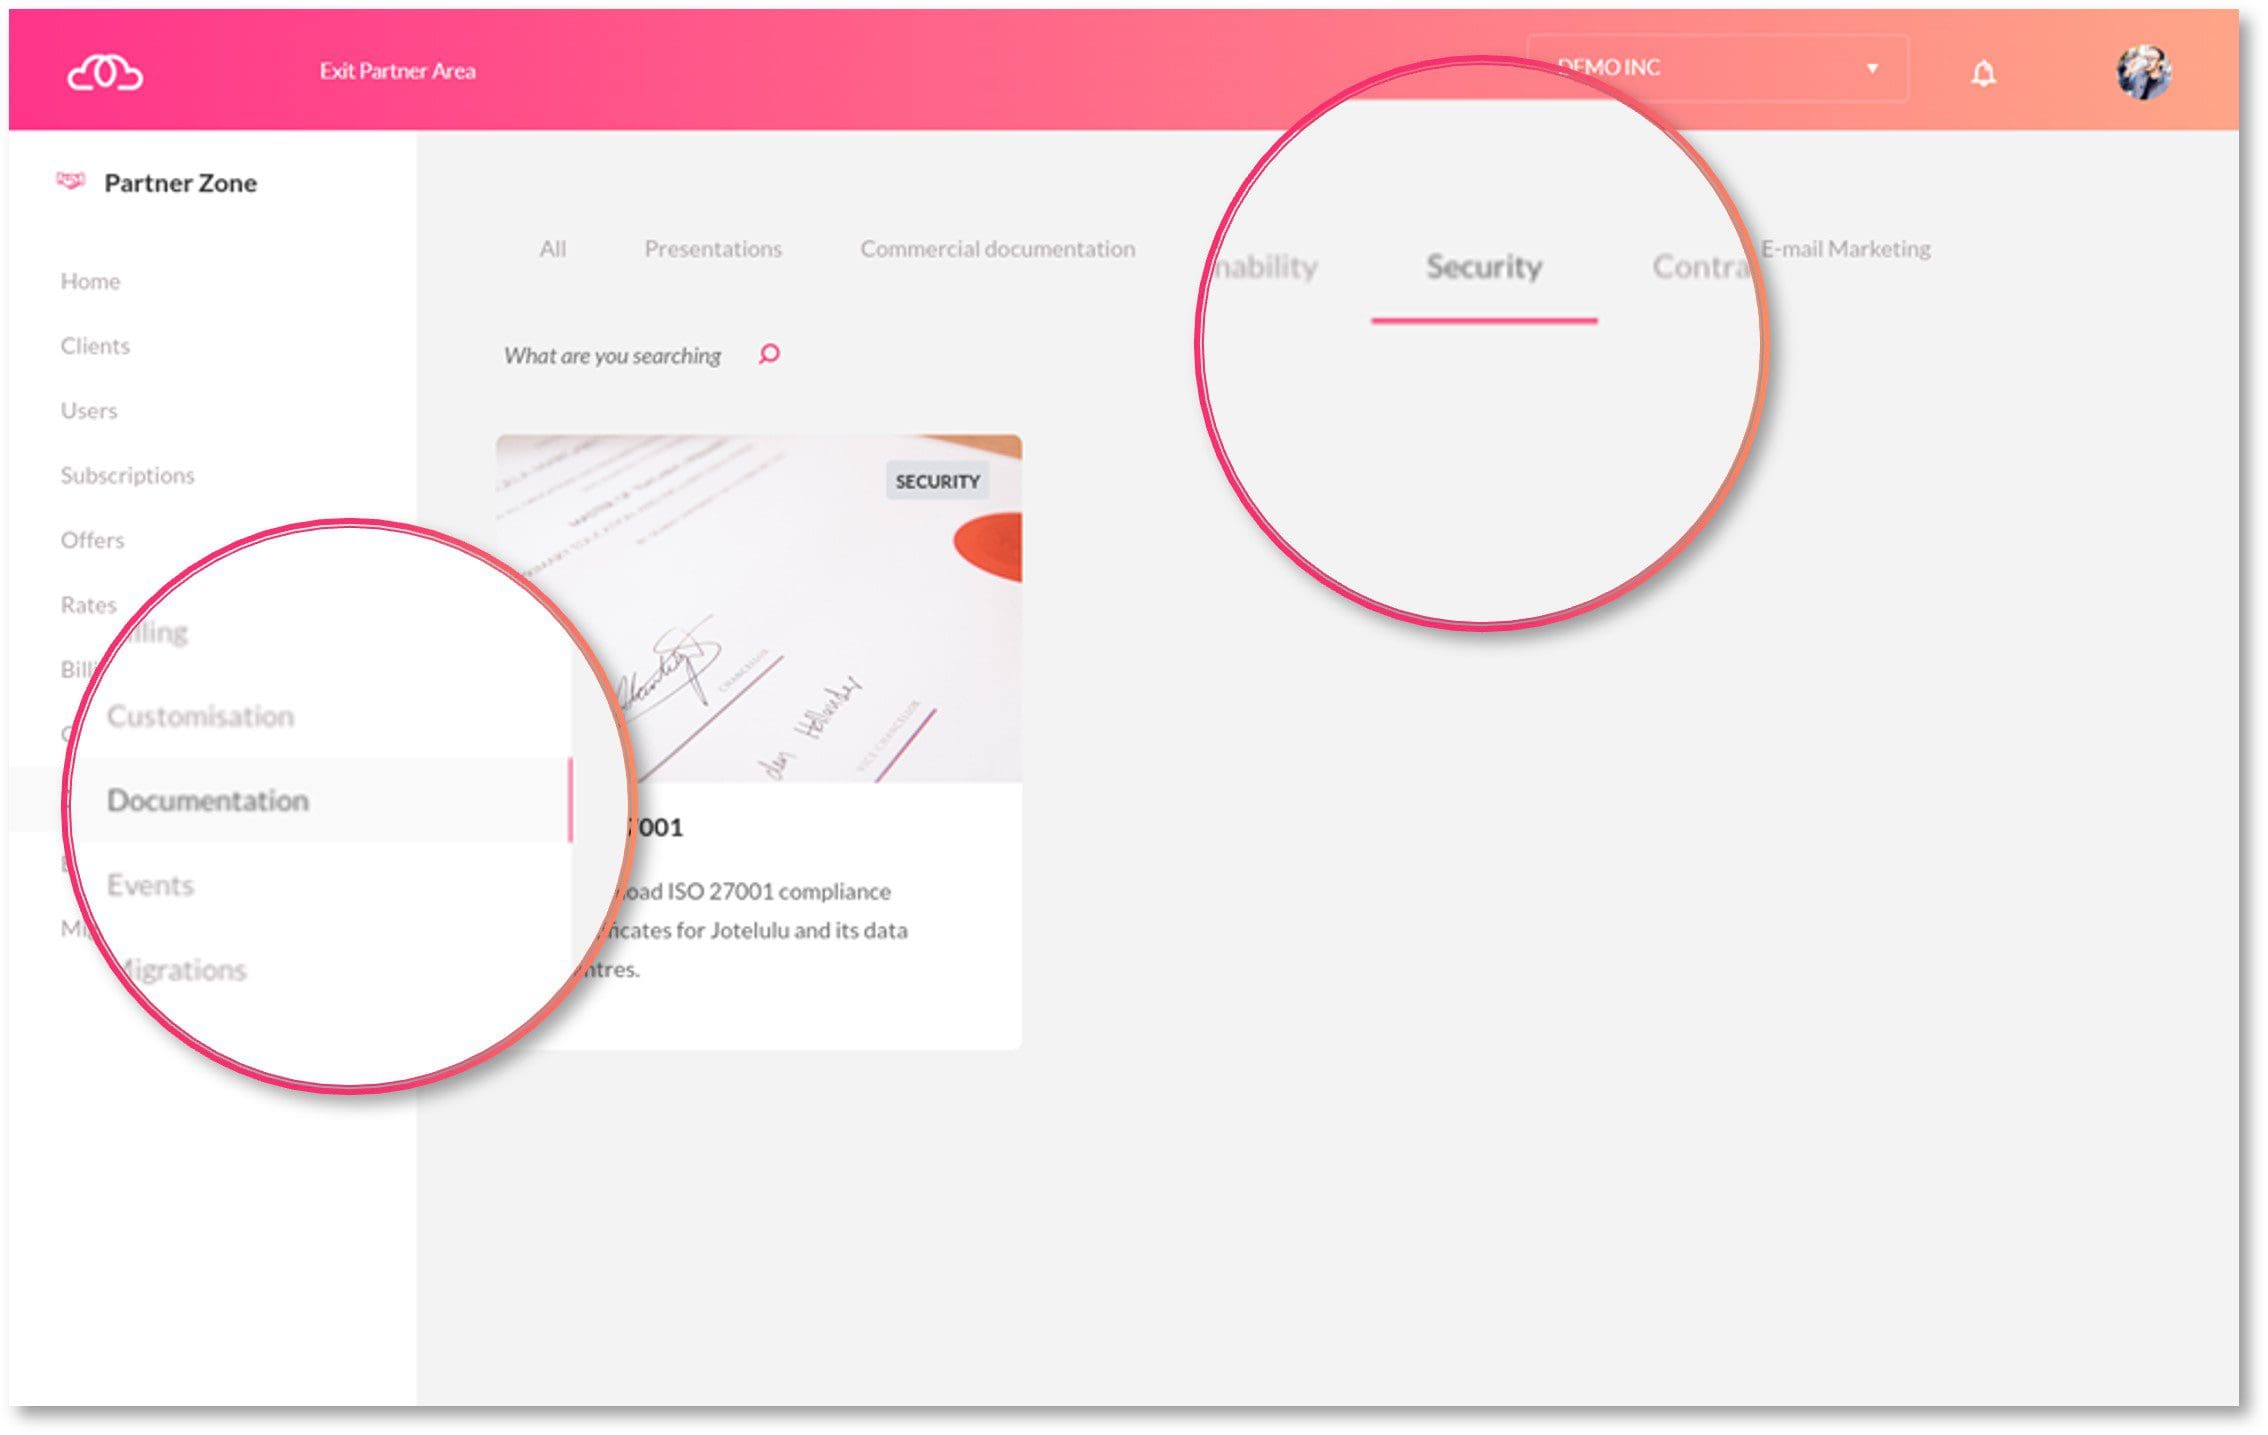This screenshot has width=2268, height=1435.
Task: Select the All tab in documentation
Action: [552, 248]
